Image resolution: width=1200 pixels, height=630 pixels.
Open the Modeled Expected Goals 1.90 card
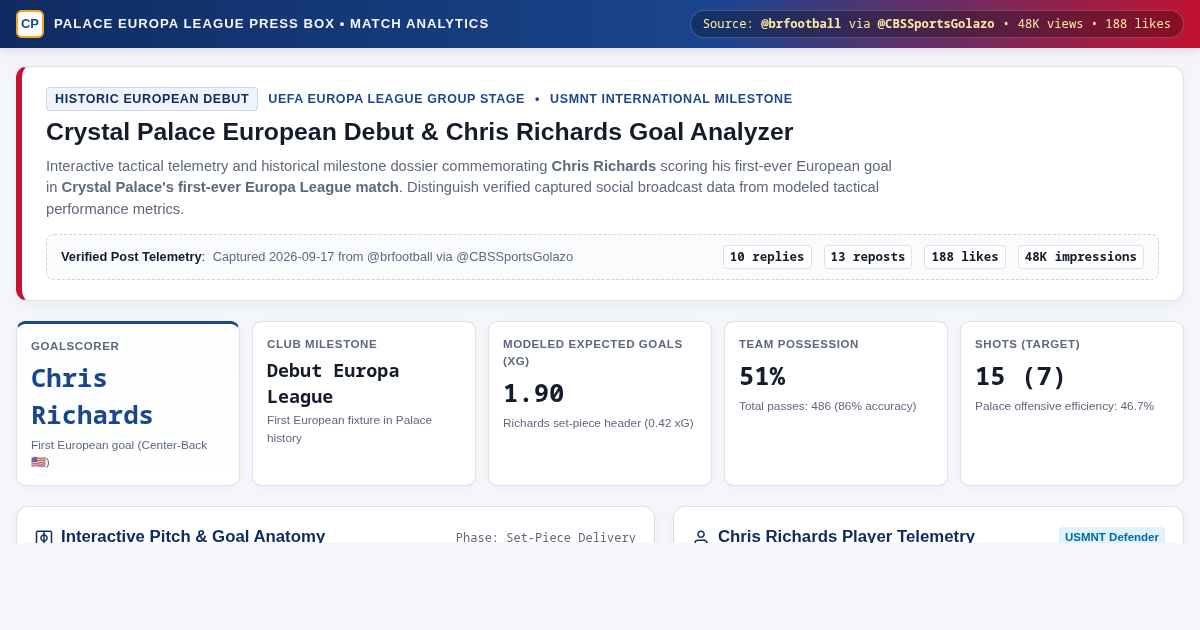(x=600, y=404)
